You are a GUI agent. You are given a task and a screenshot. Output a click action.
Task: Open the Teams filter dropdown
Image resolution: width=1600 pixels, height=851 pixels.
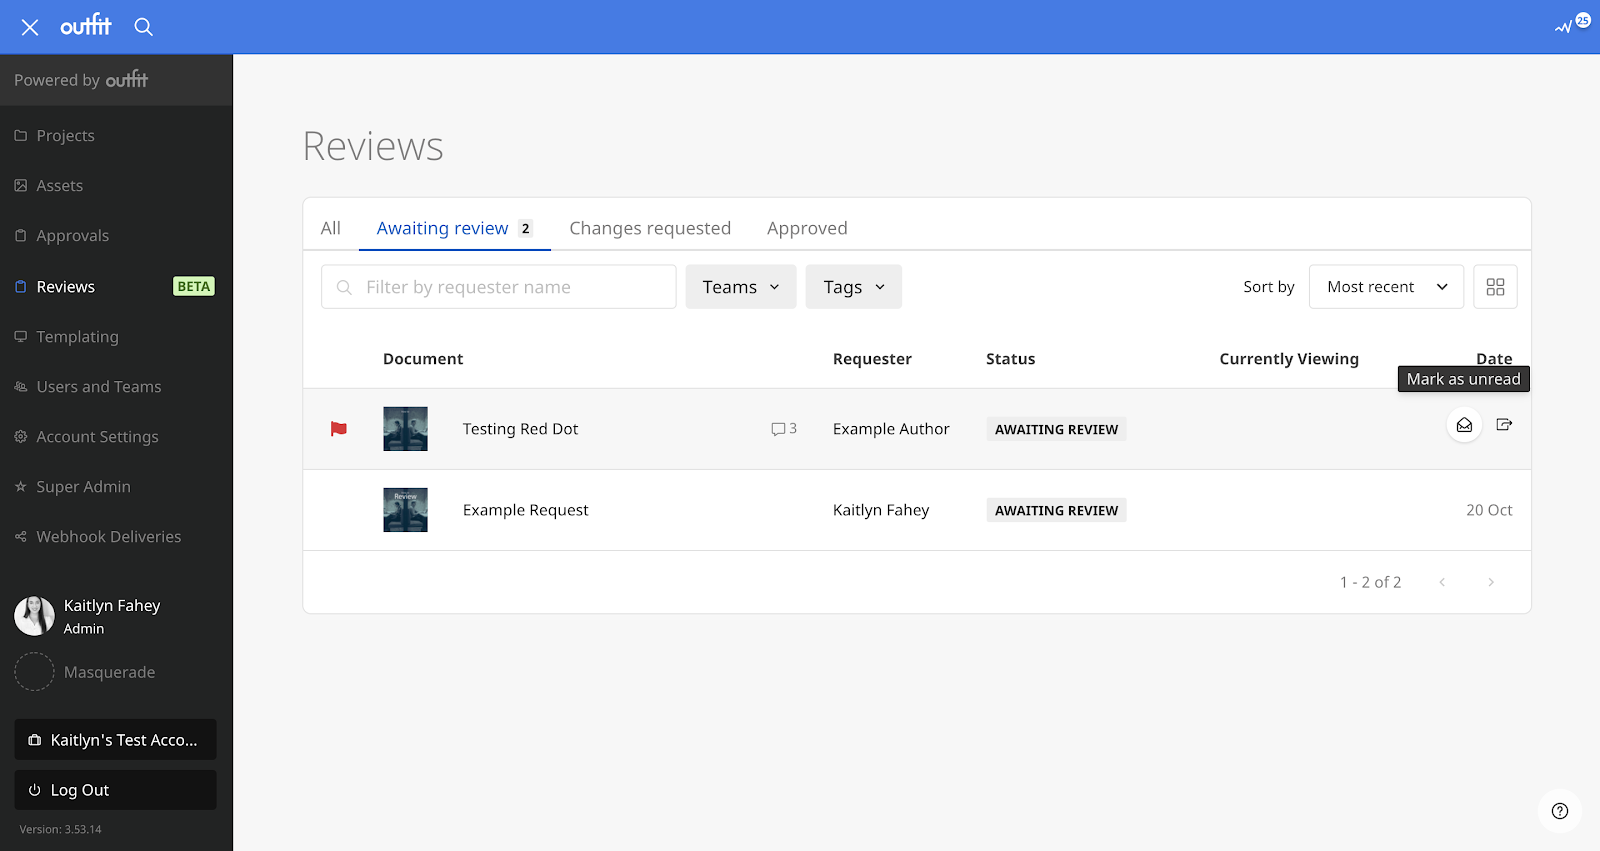pyautogui.click(x=741, y=287)
